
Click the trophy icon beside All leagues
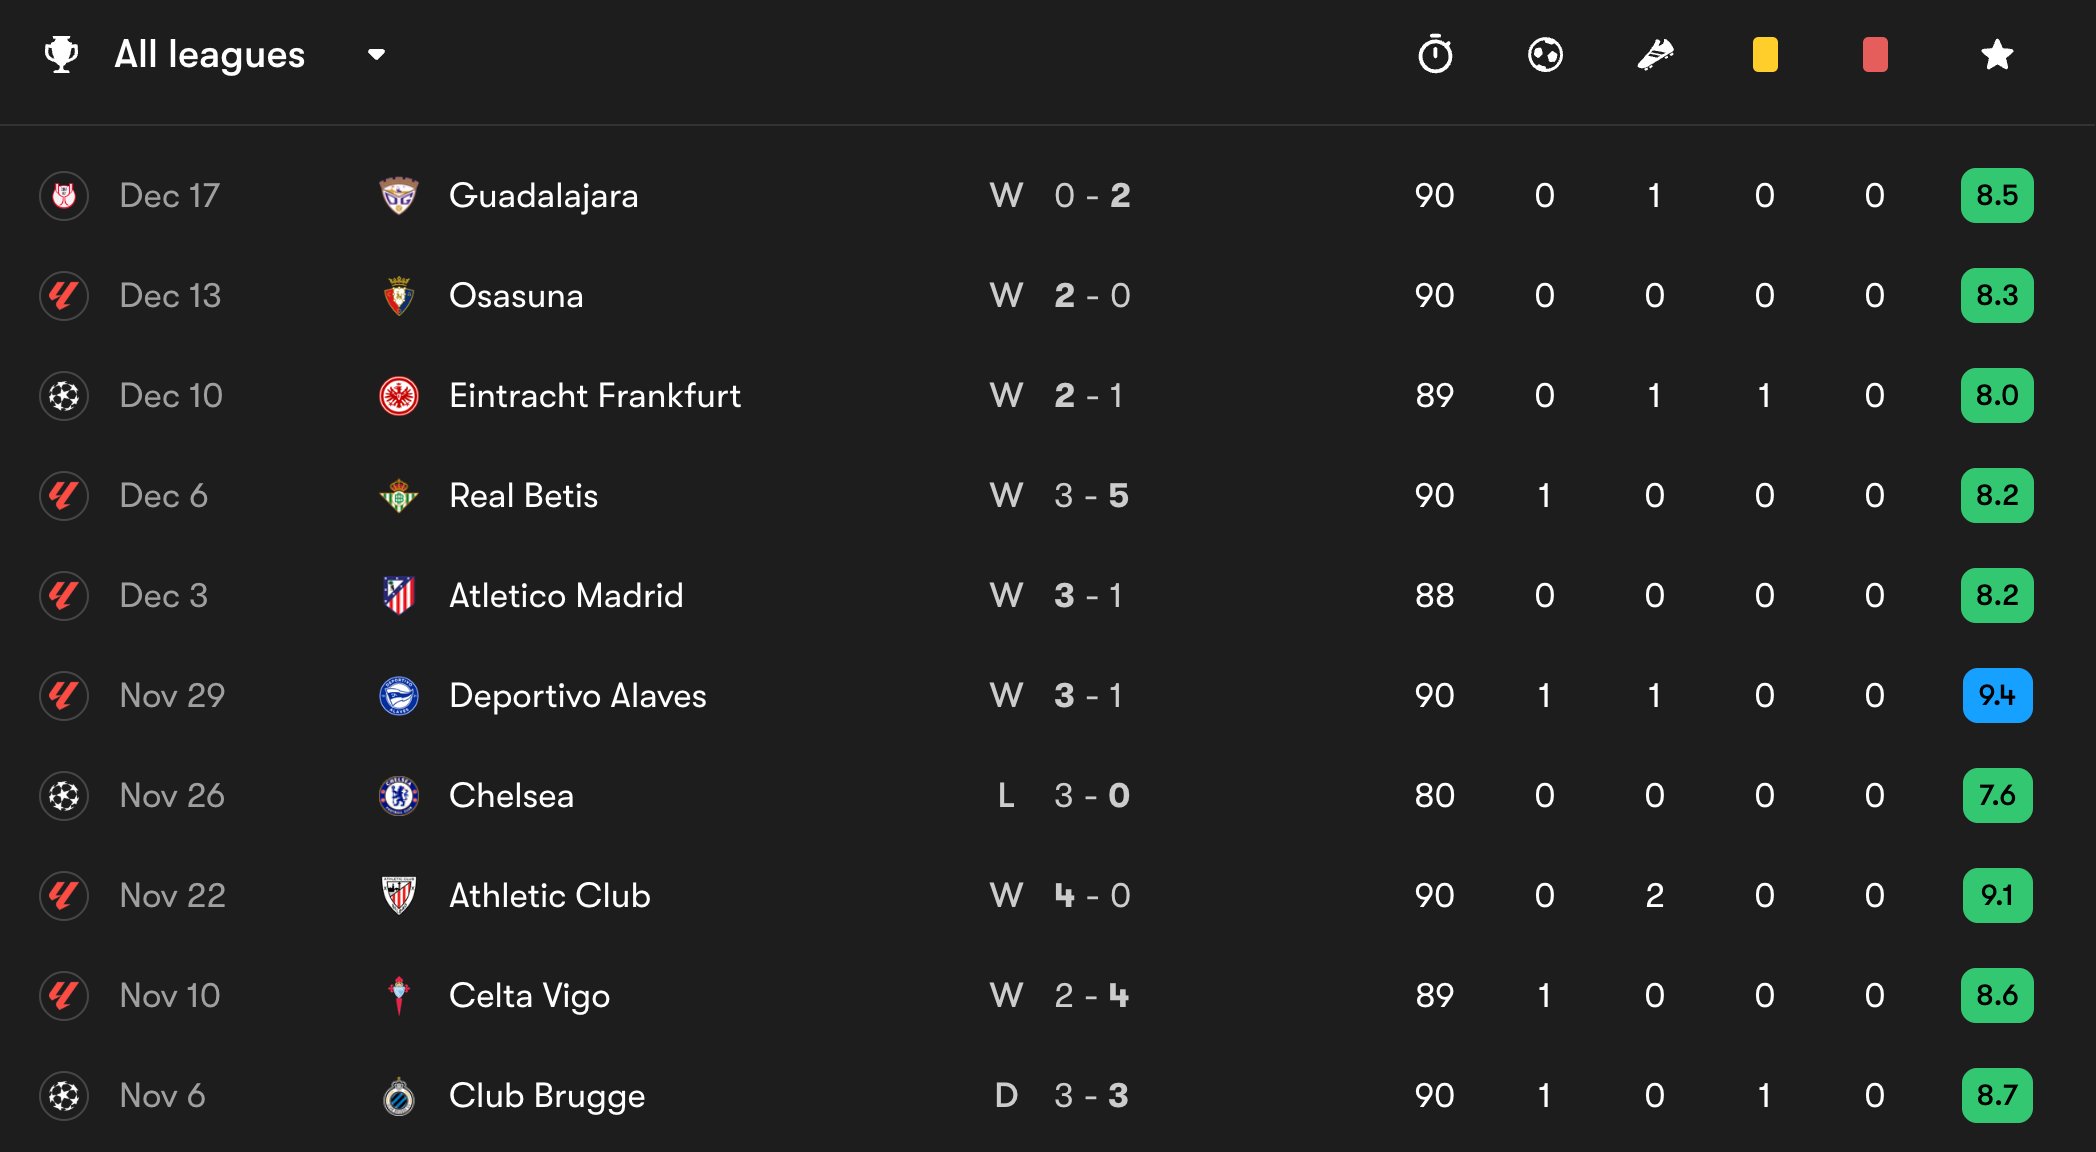pos(62,54)
